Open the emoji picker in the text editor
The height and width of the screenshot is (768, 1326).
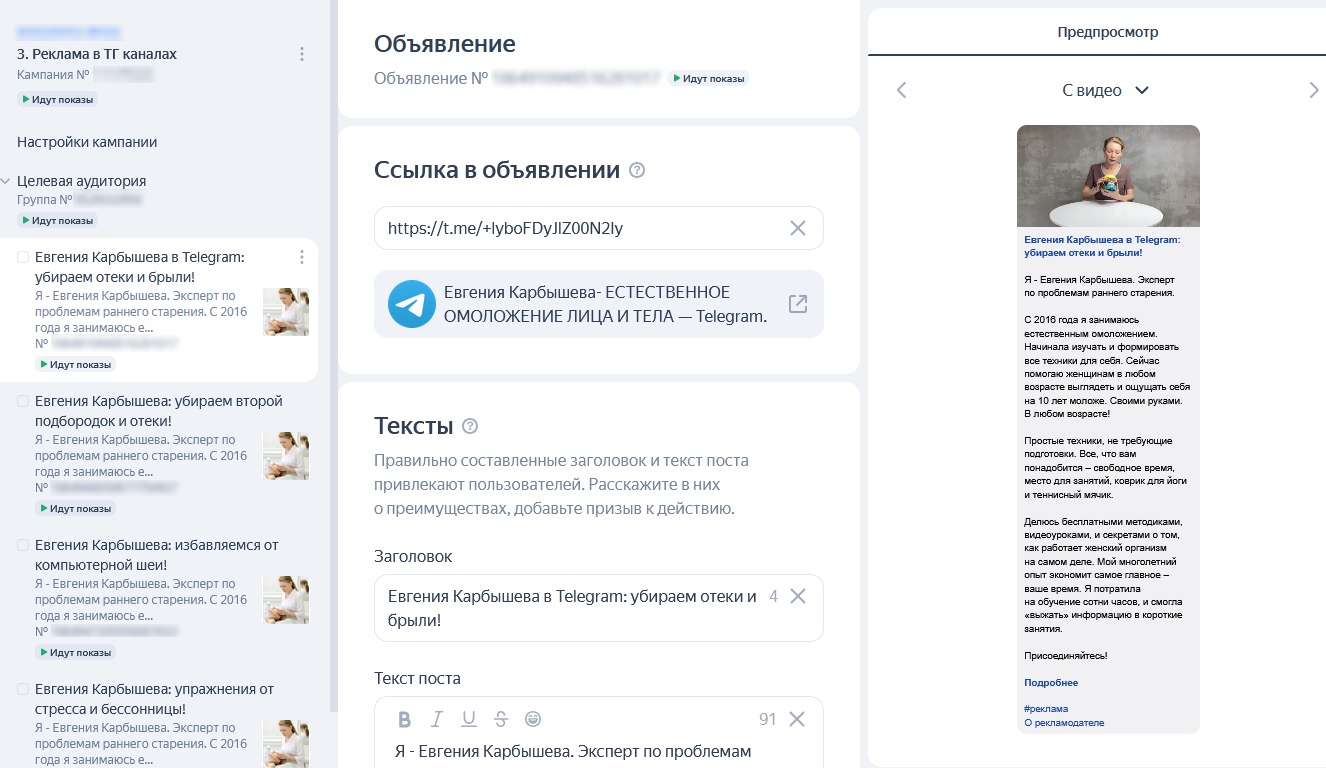coord(532,719)
